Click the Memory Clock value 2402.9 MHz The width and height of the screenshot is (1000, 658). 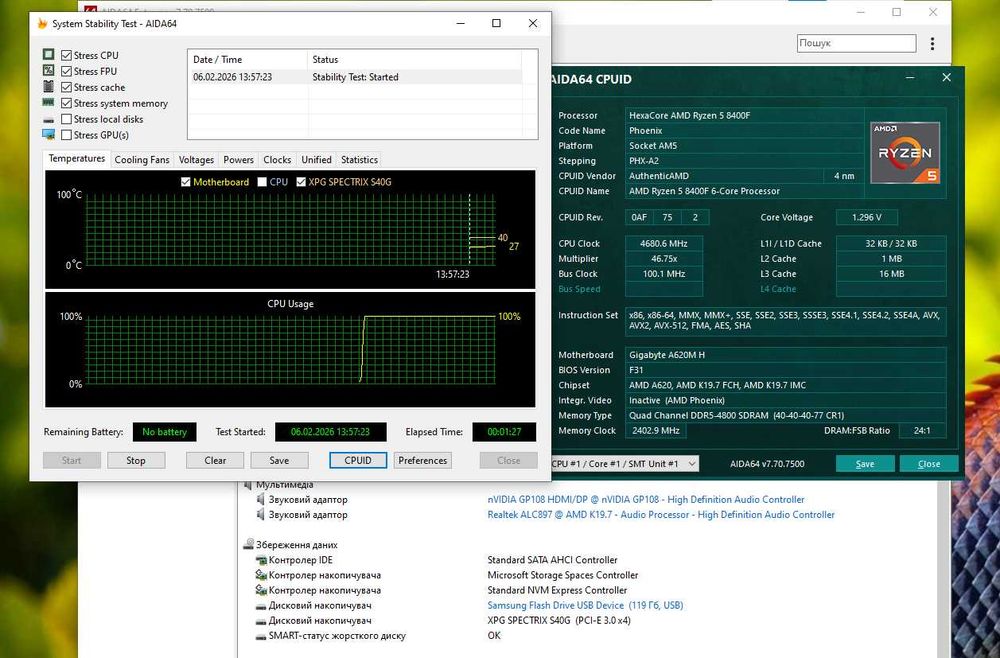tap(656, 430)
